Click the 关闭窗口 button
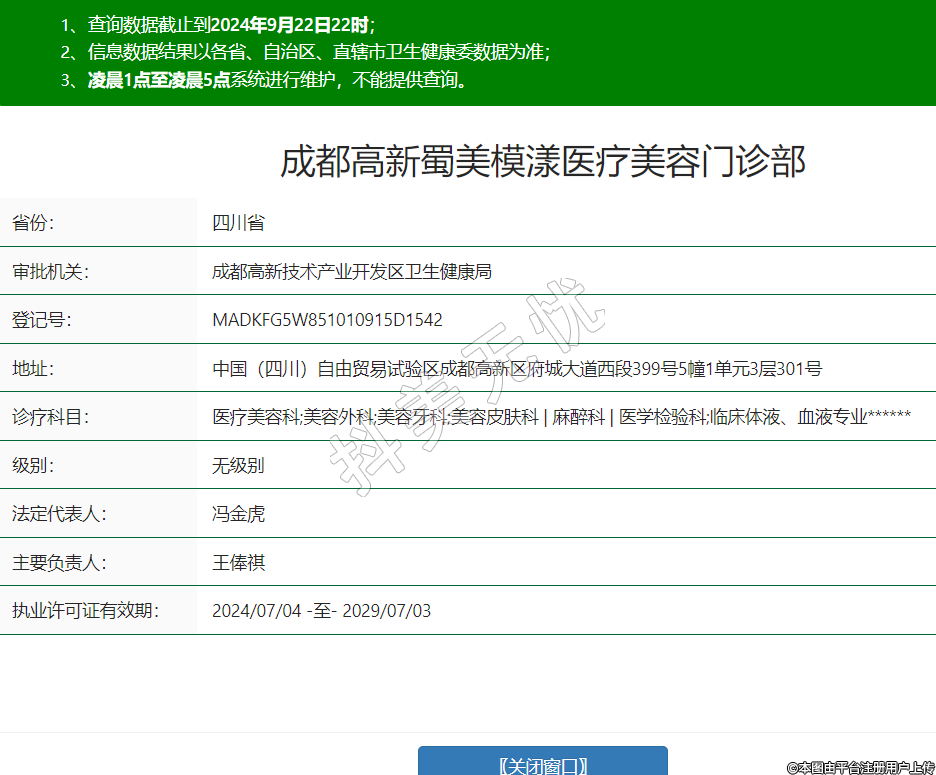The image size is (936, 775). pyautogui.click(x=542, y=764)
